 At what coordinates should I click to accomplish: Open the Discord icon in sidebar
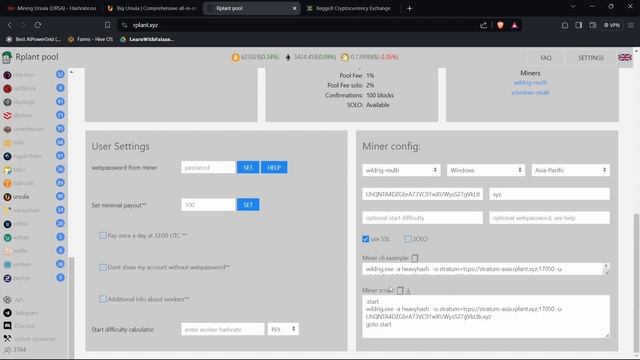pyautogui.click(x=7, y=326)
